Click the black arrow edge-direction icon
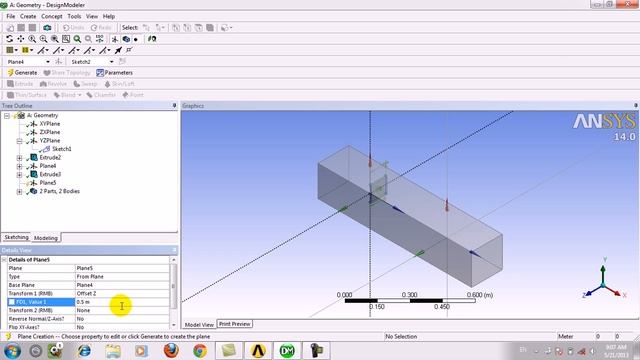This screenshot has width=640, height=360. point(118,50)
